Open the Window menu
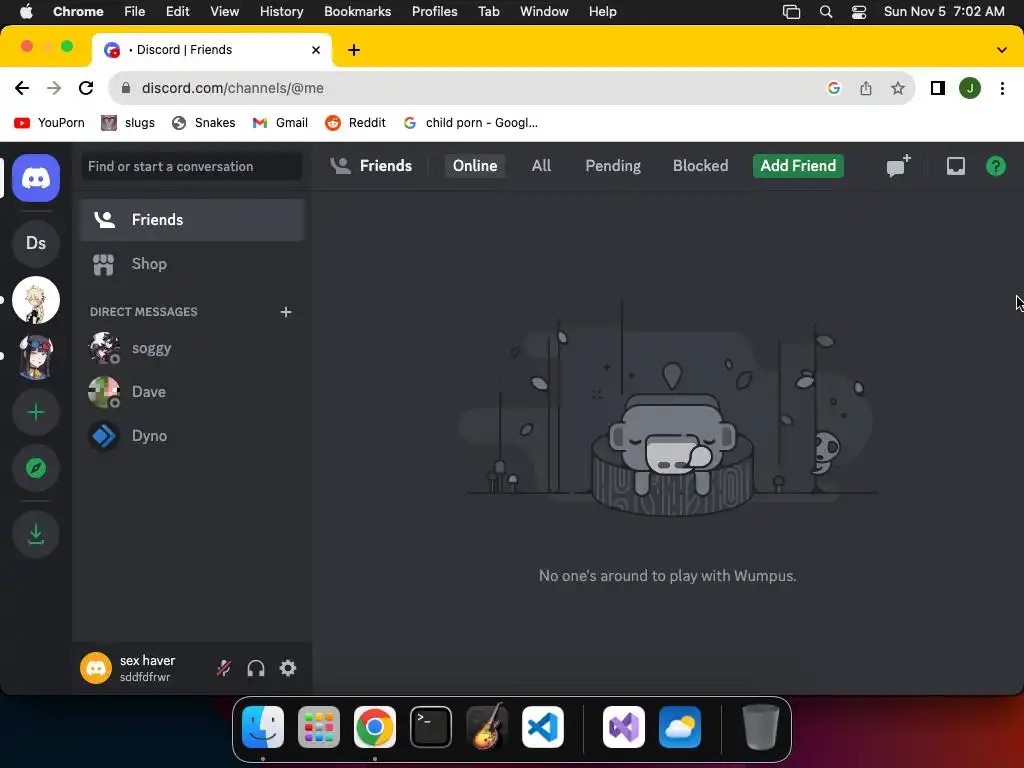The height and width of the screenshot is (768, 1024). (544, 12)
